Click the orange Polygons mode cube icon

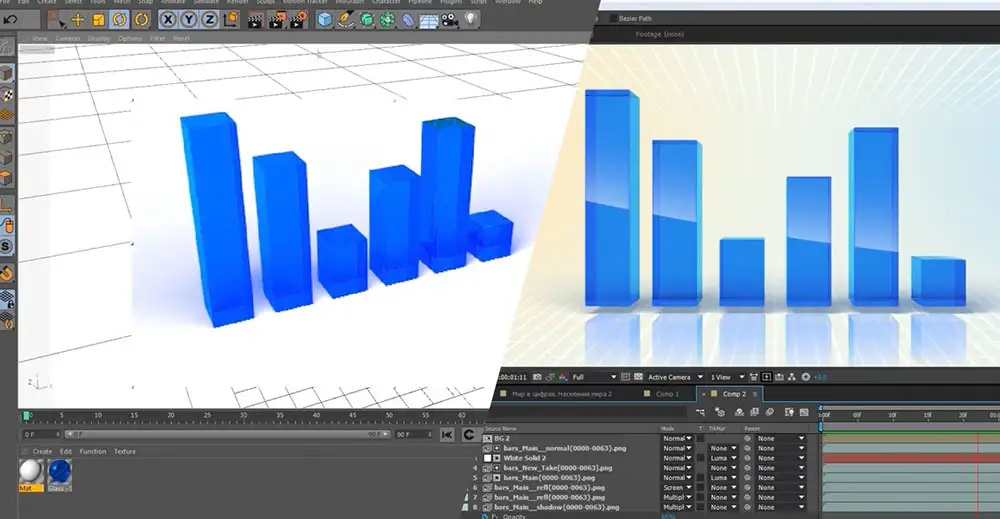(x=6, y=179)
